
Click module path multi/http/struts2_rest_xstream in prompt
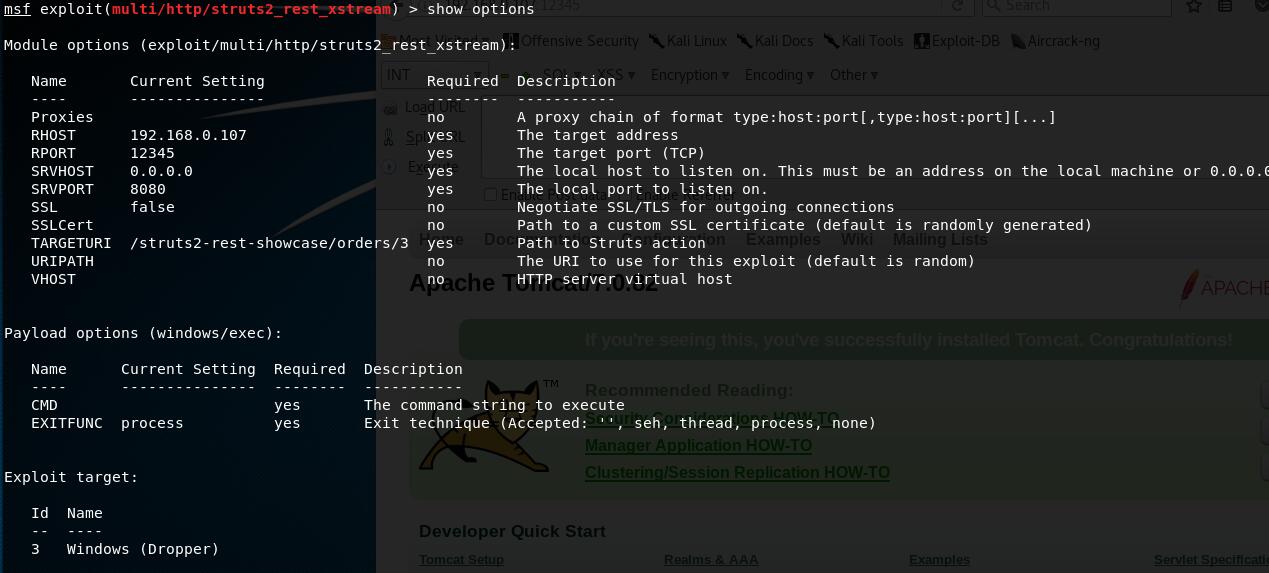pyautogui.click(x=251, y=9)
